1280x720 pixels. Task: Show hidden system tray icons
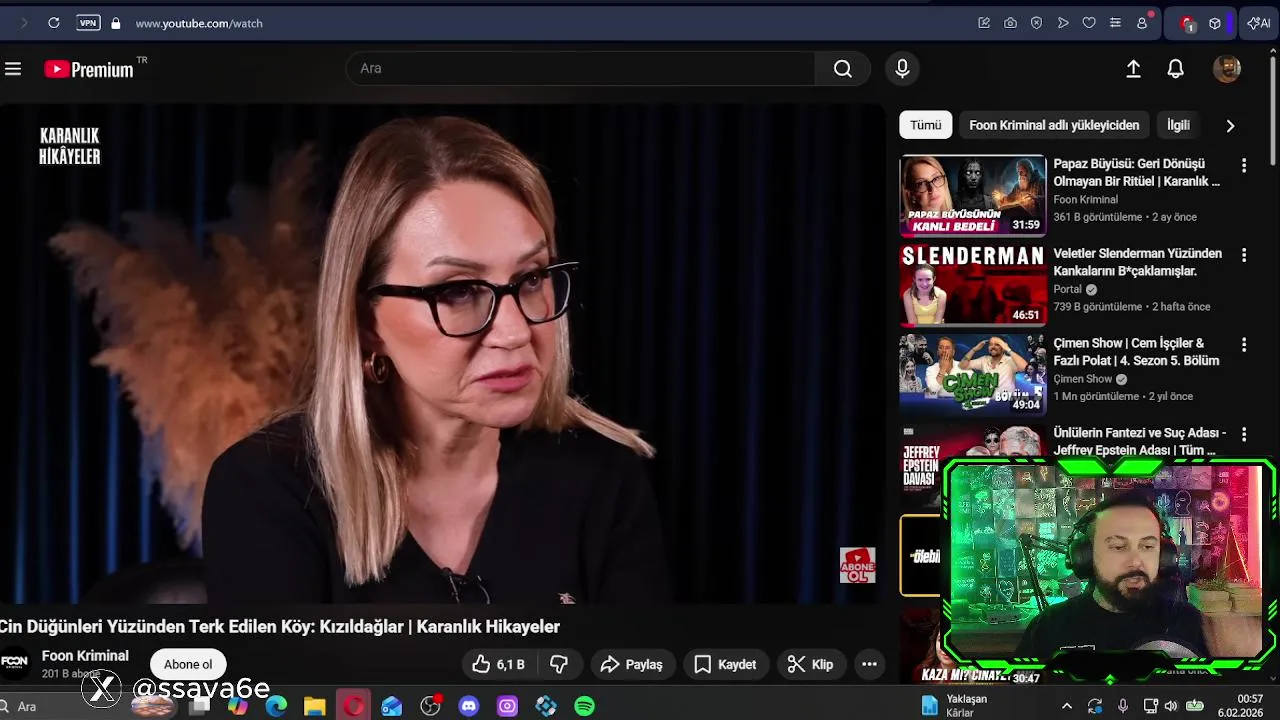[1066, 706]
